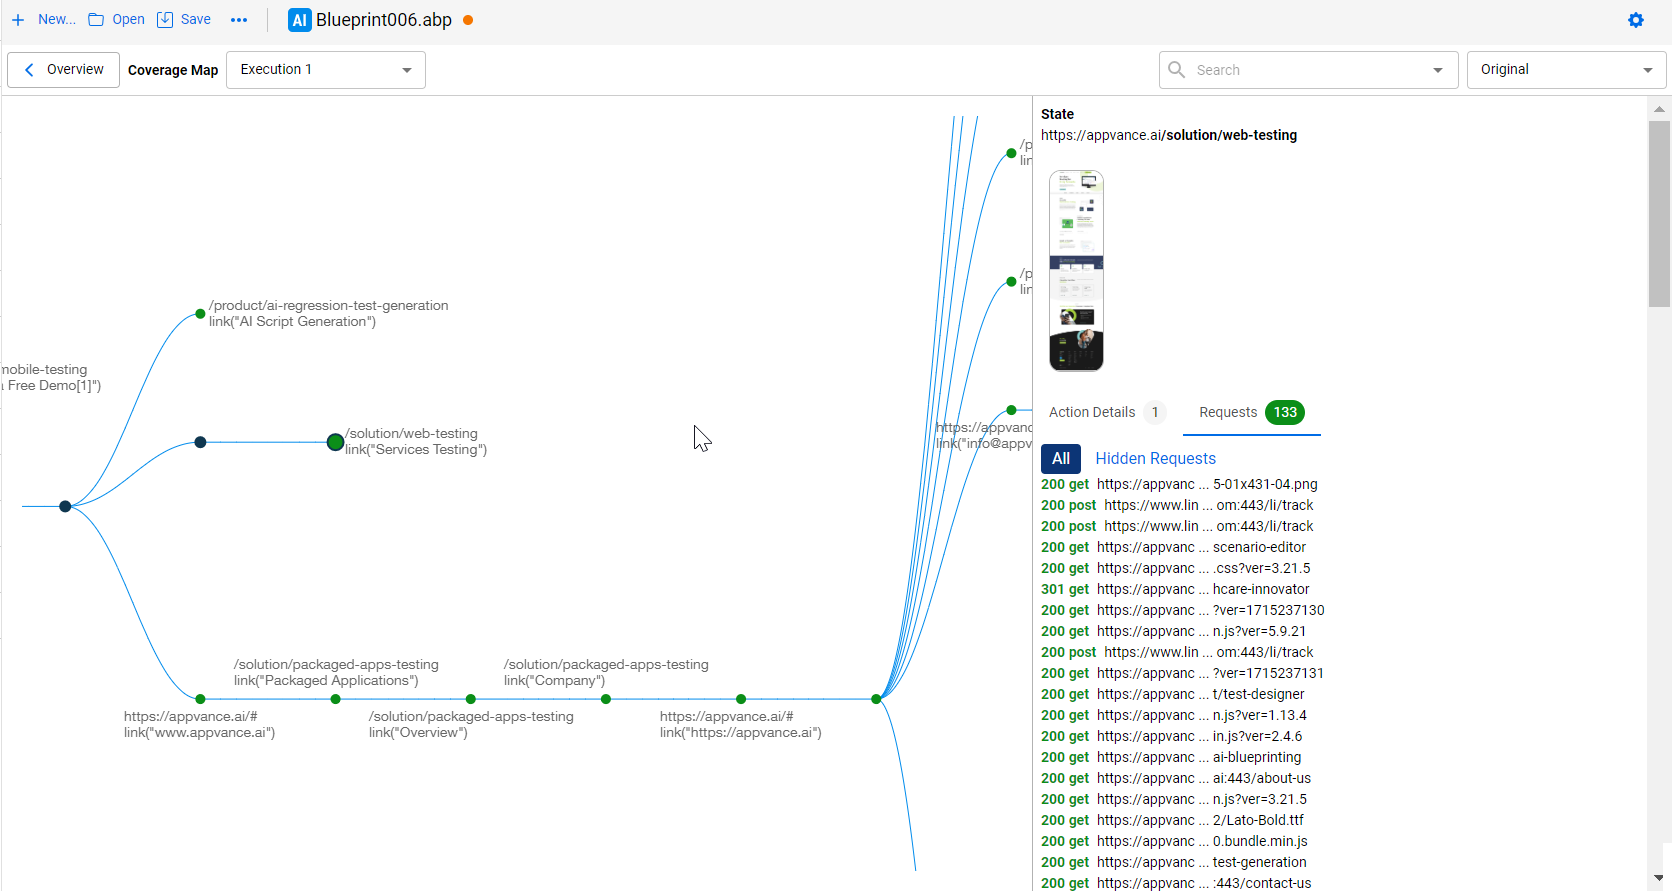
Task: Open the Original view dropdown
Action: 1566,70
